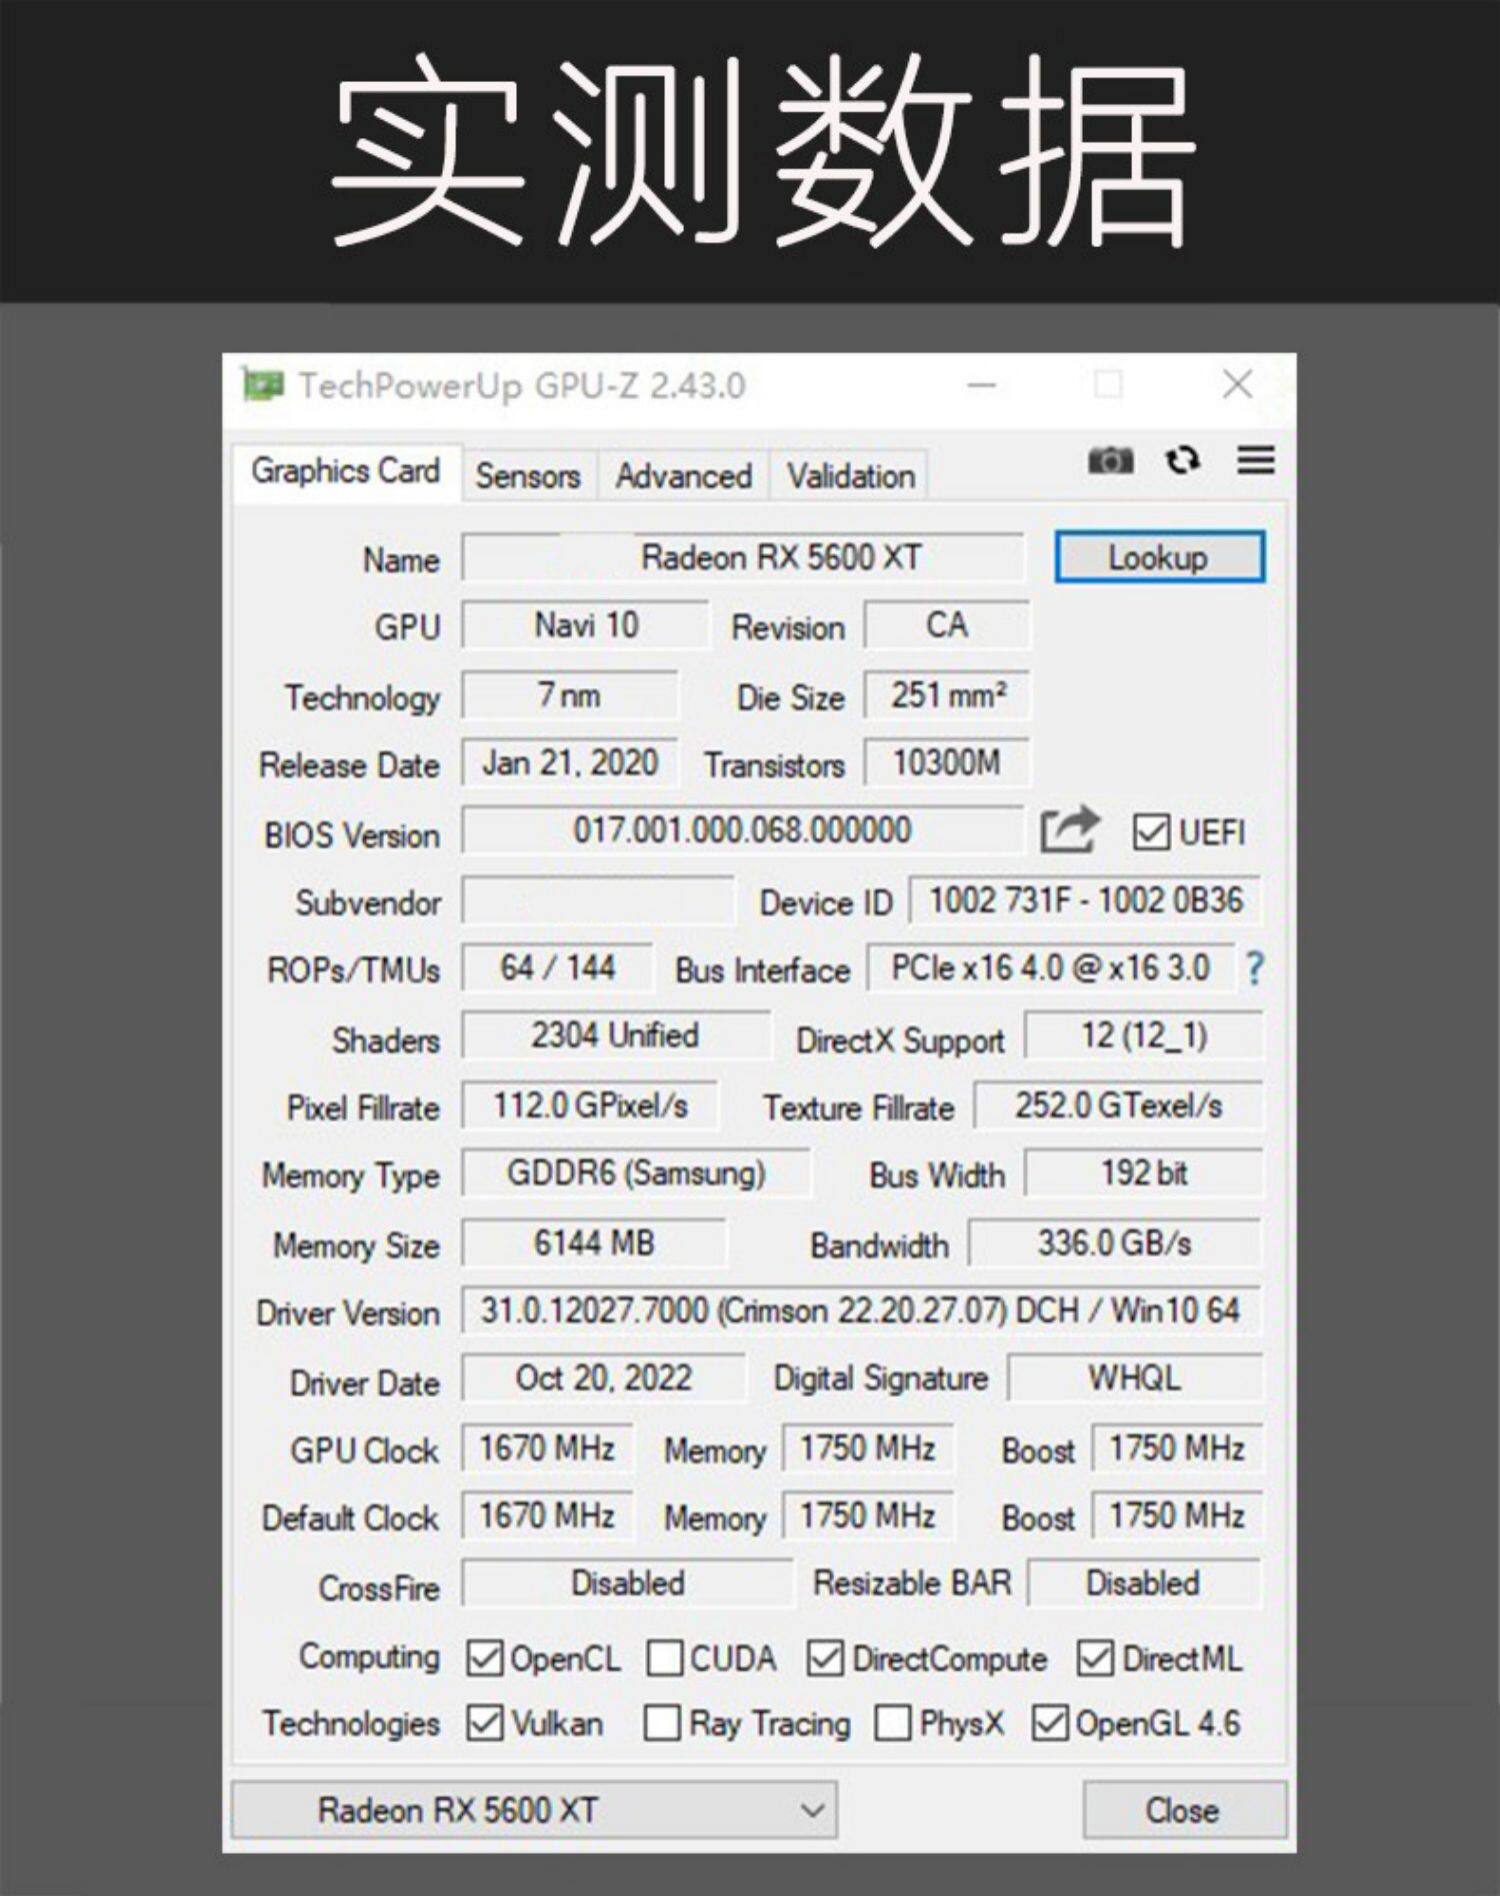
Task: Click the Revision field showing CA
Action: click(x=947, y=626)
